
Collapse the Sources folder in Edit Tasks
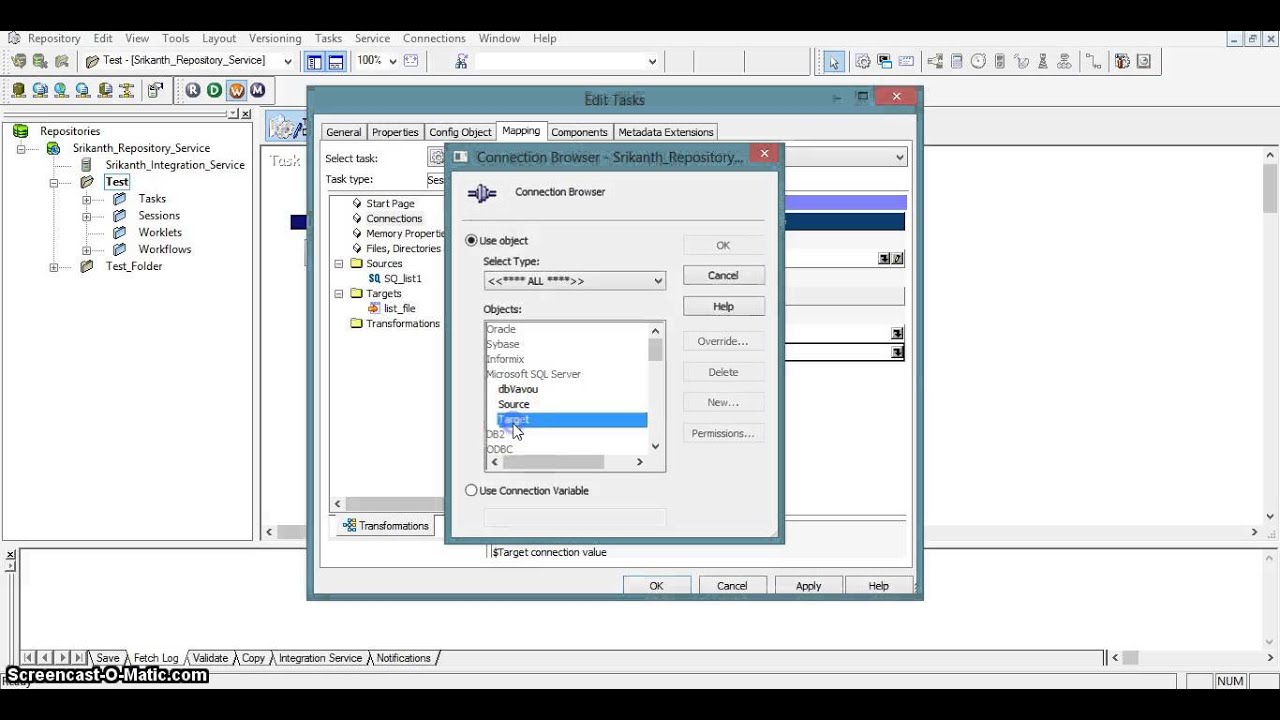[339, 264]
